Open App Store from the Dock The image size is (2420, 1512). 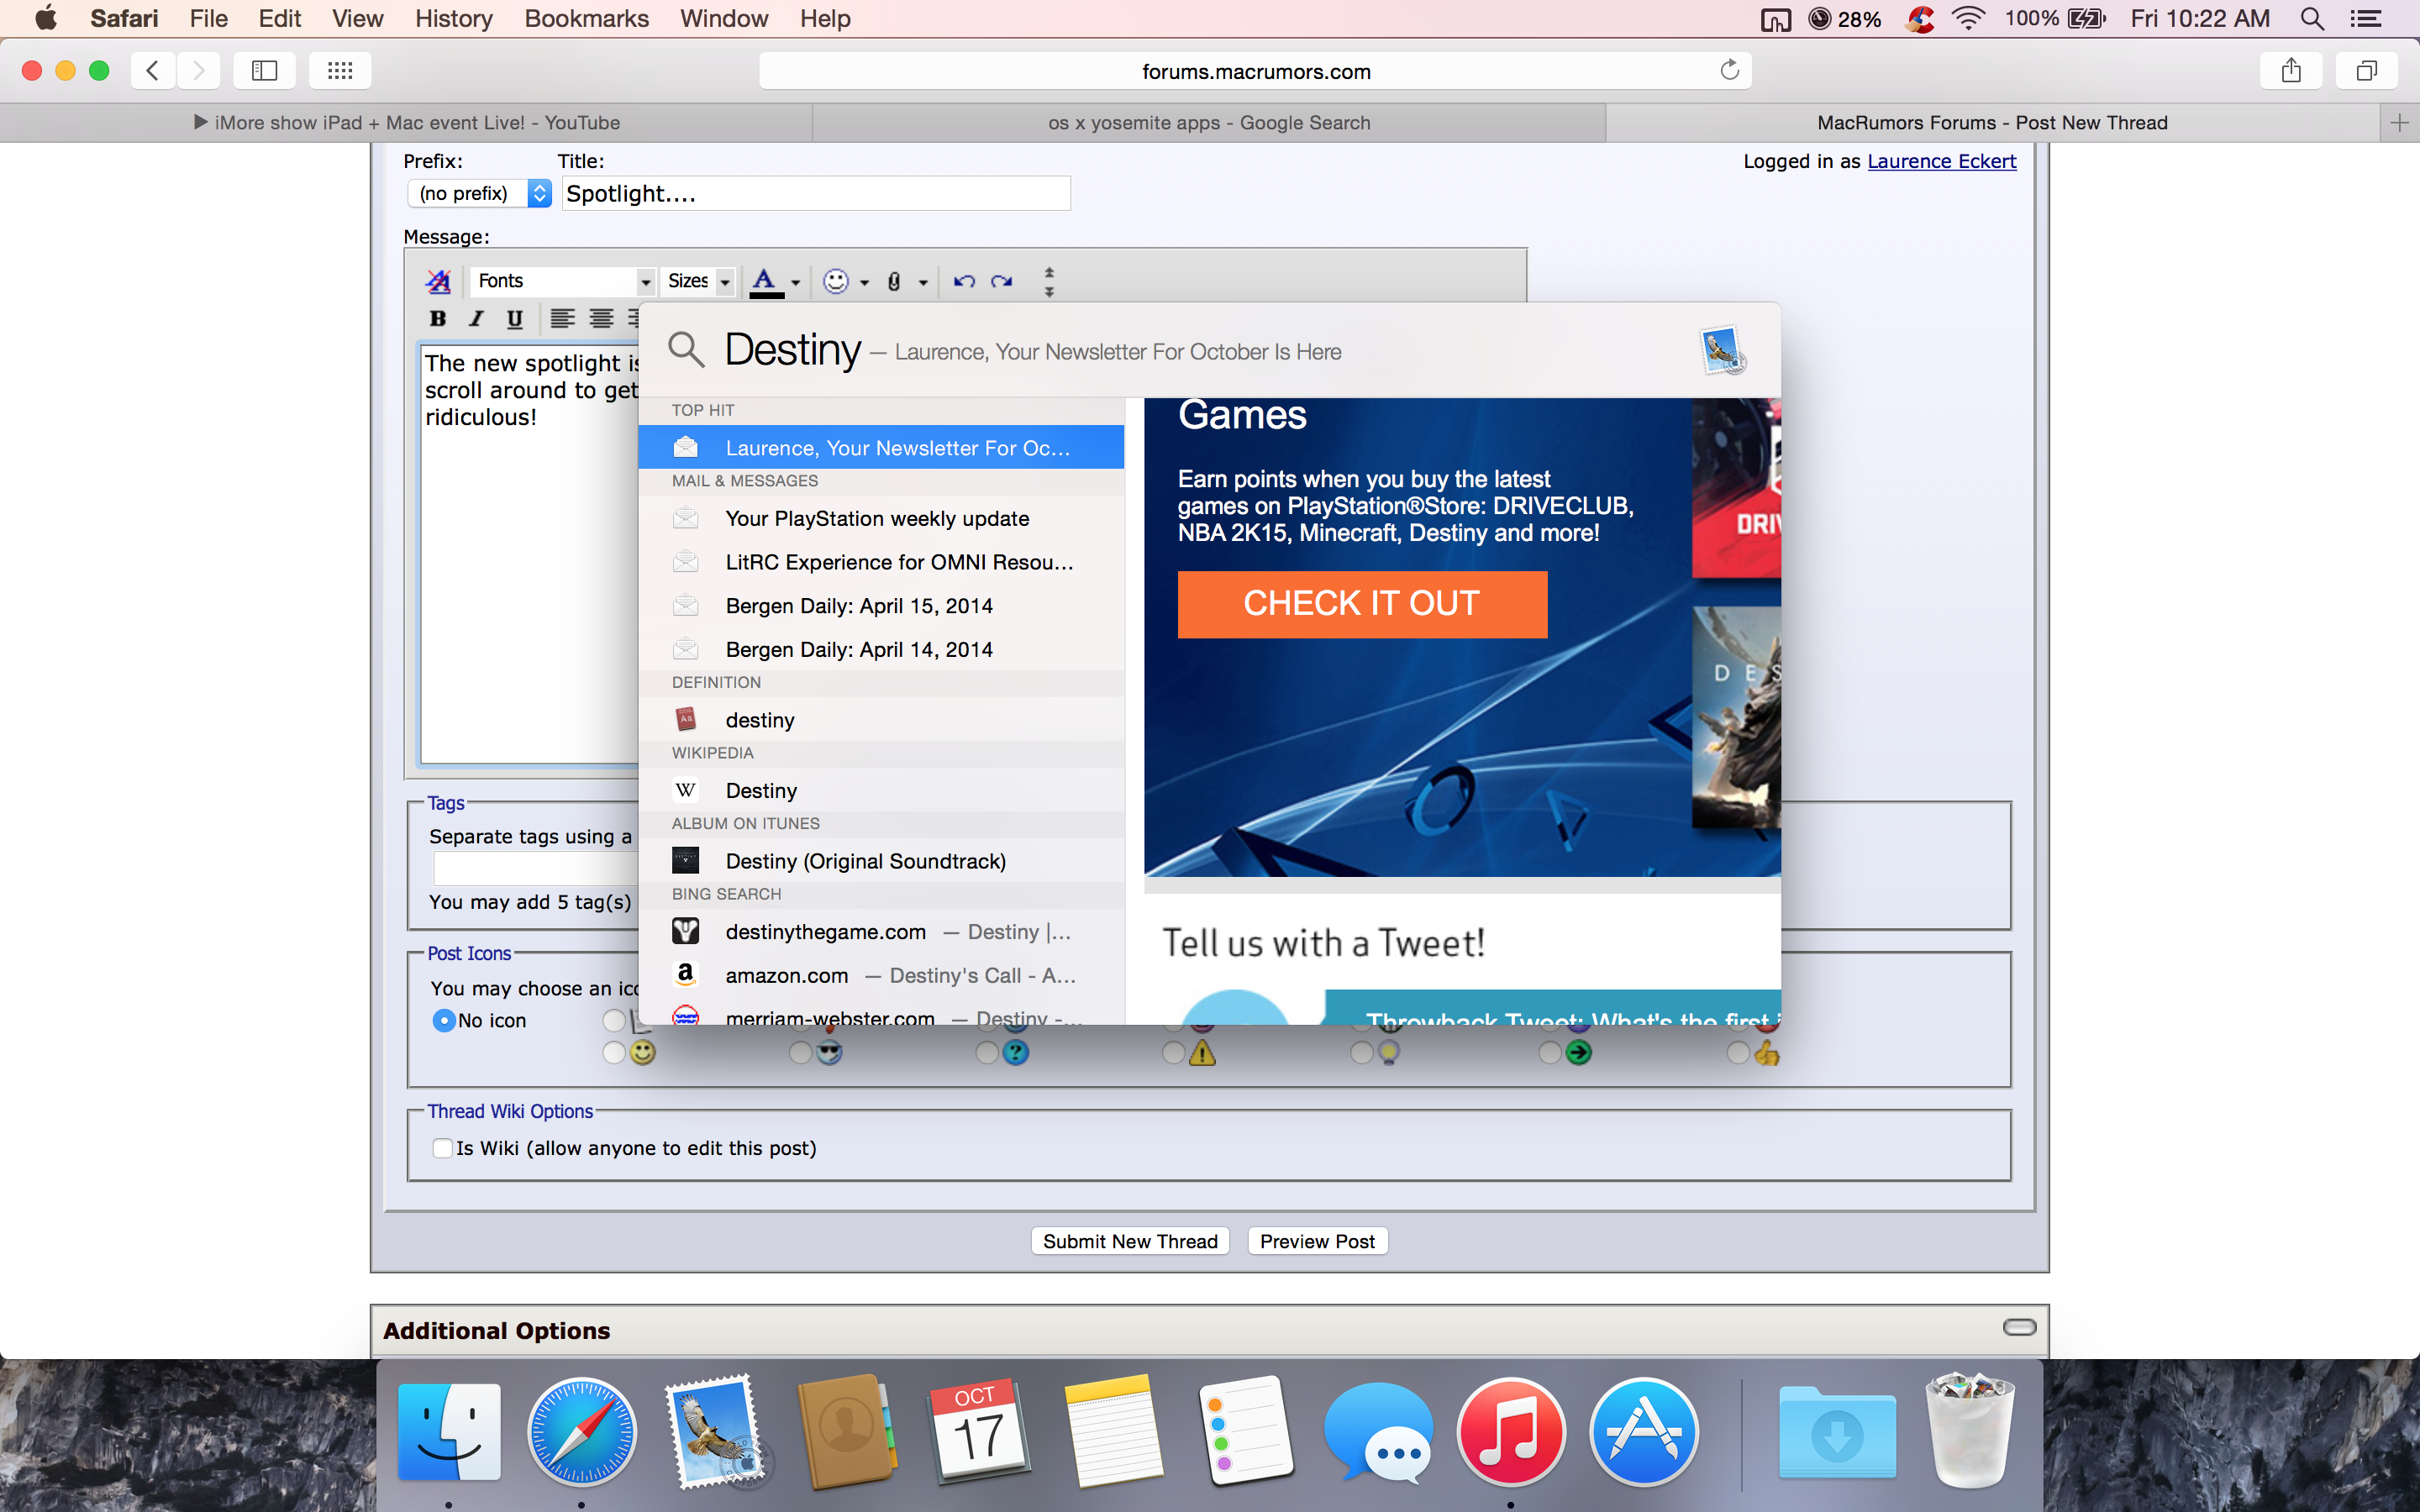coord(1644,1431)
